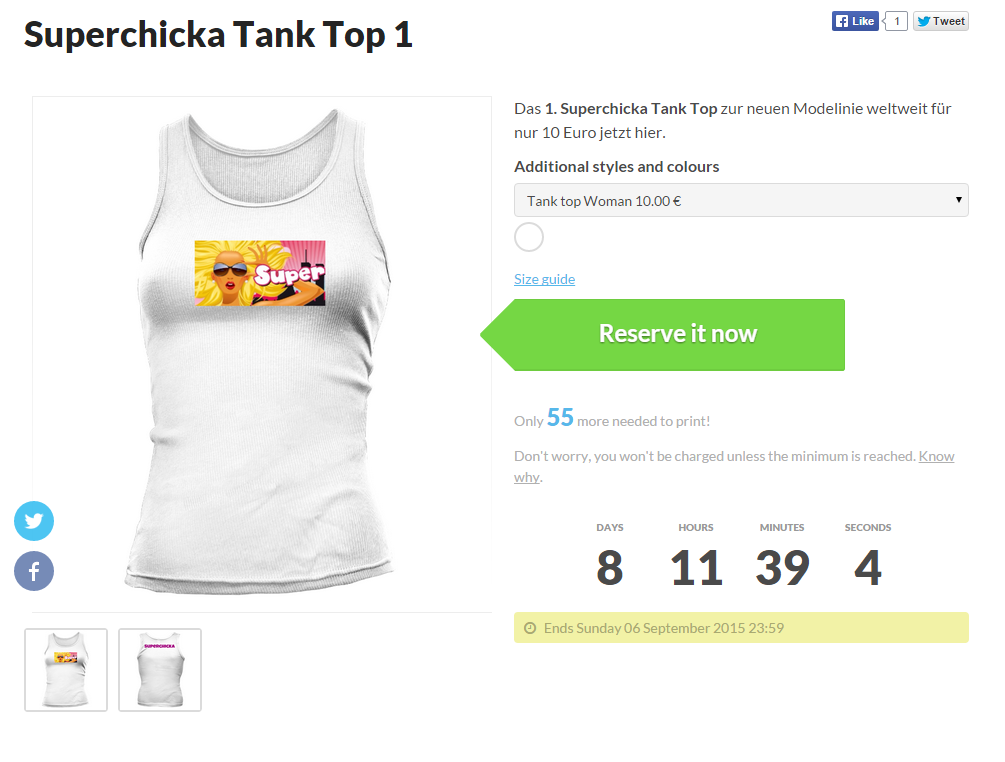Show the front view thumbnail
Image resolution: width=1005 pixels, height=762 pixels.
(66, 670)
